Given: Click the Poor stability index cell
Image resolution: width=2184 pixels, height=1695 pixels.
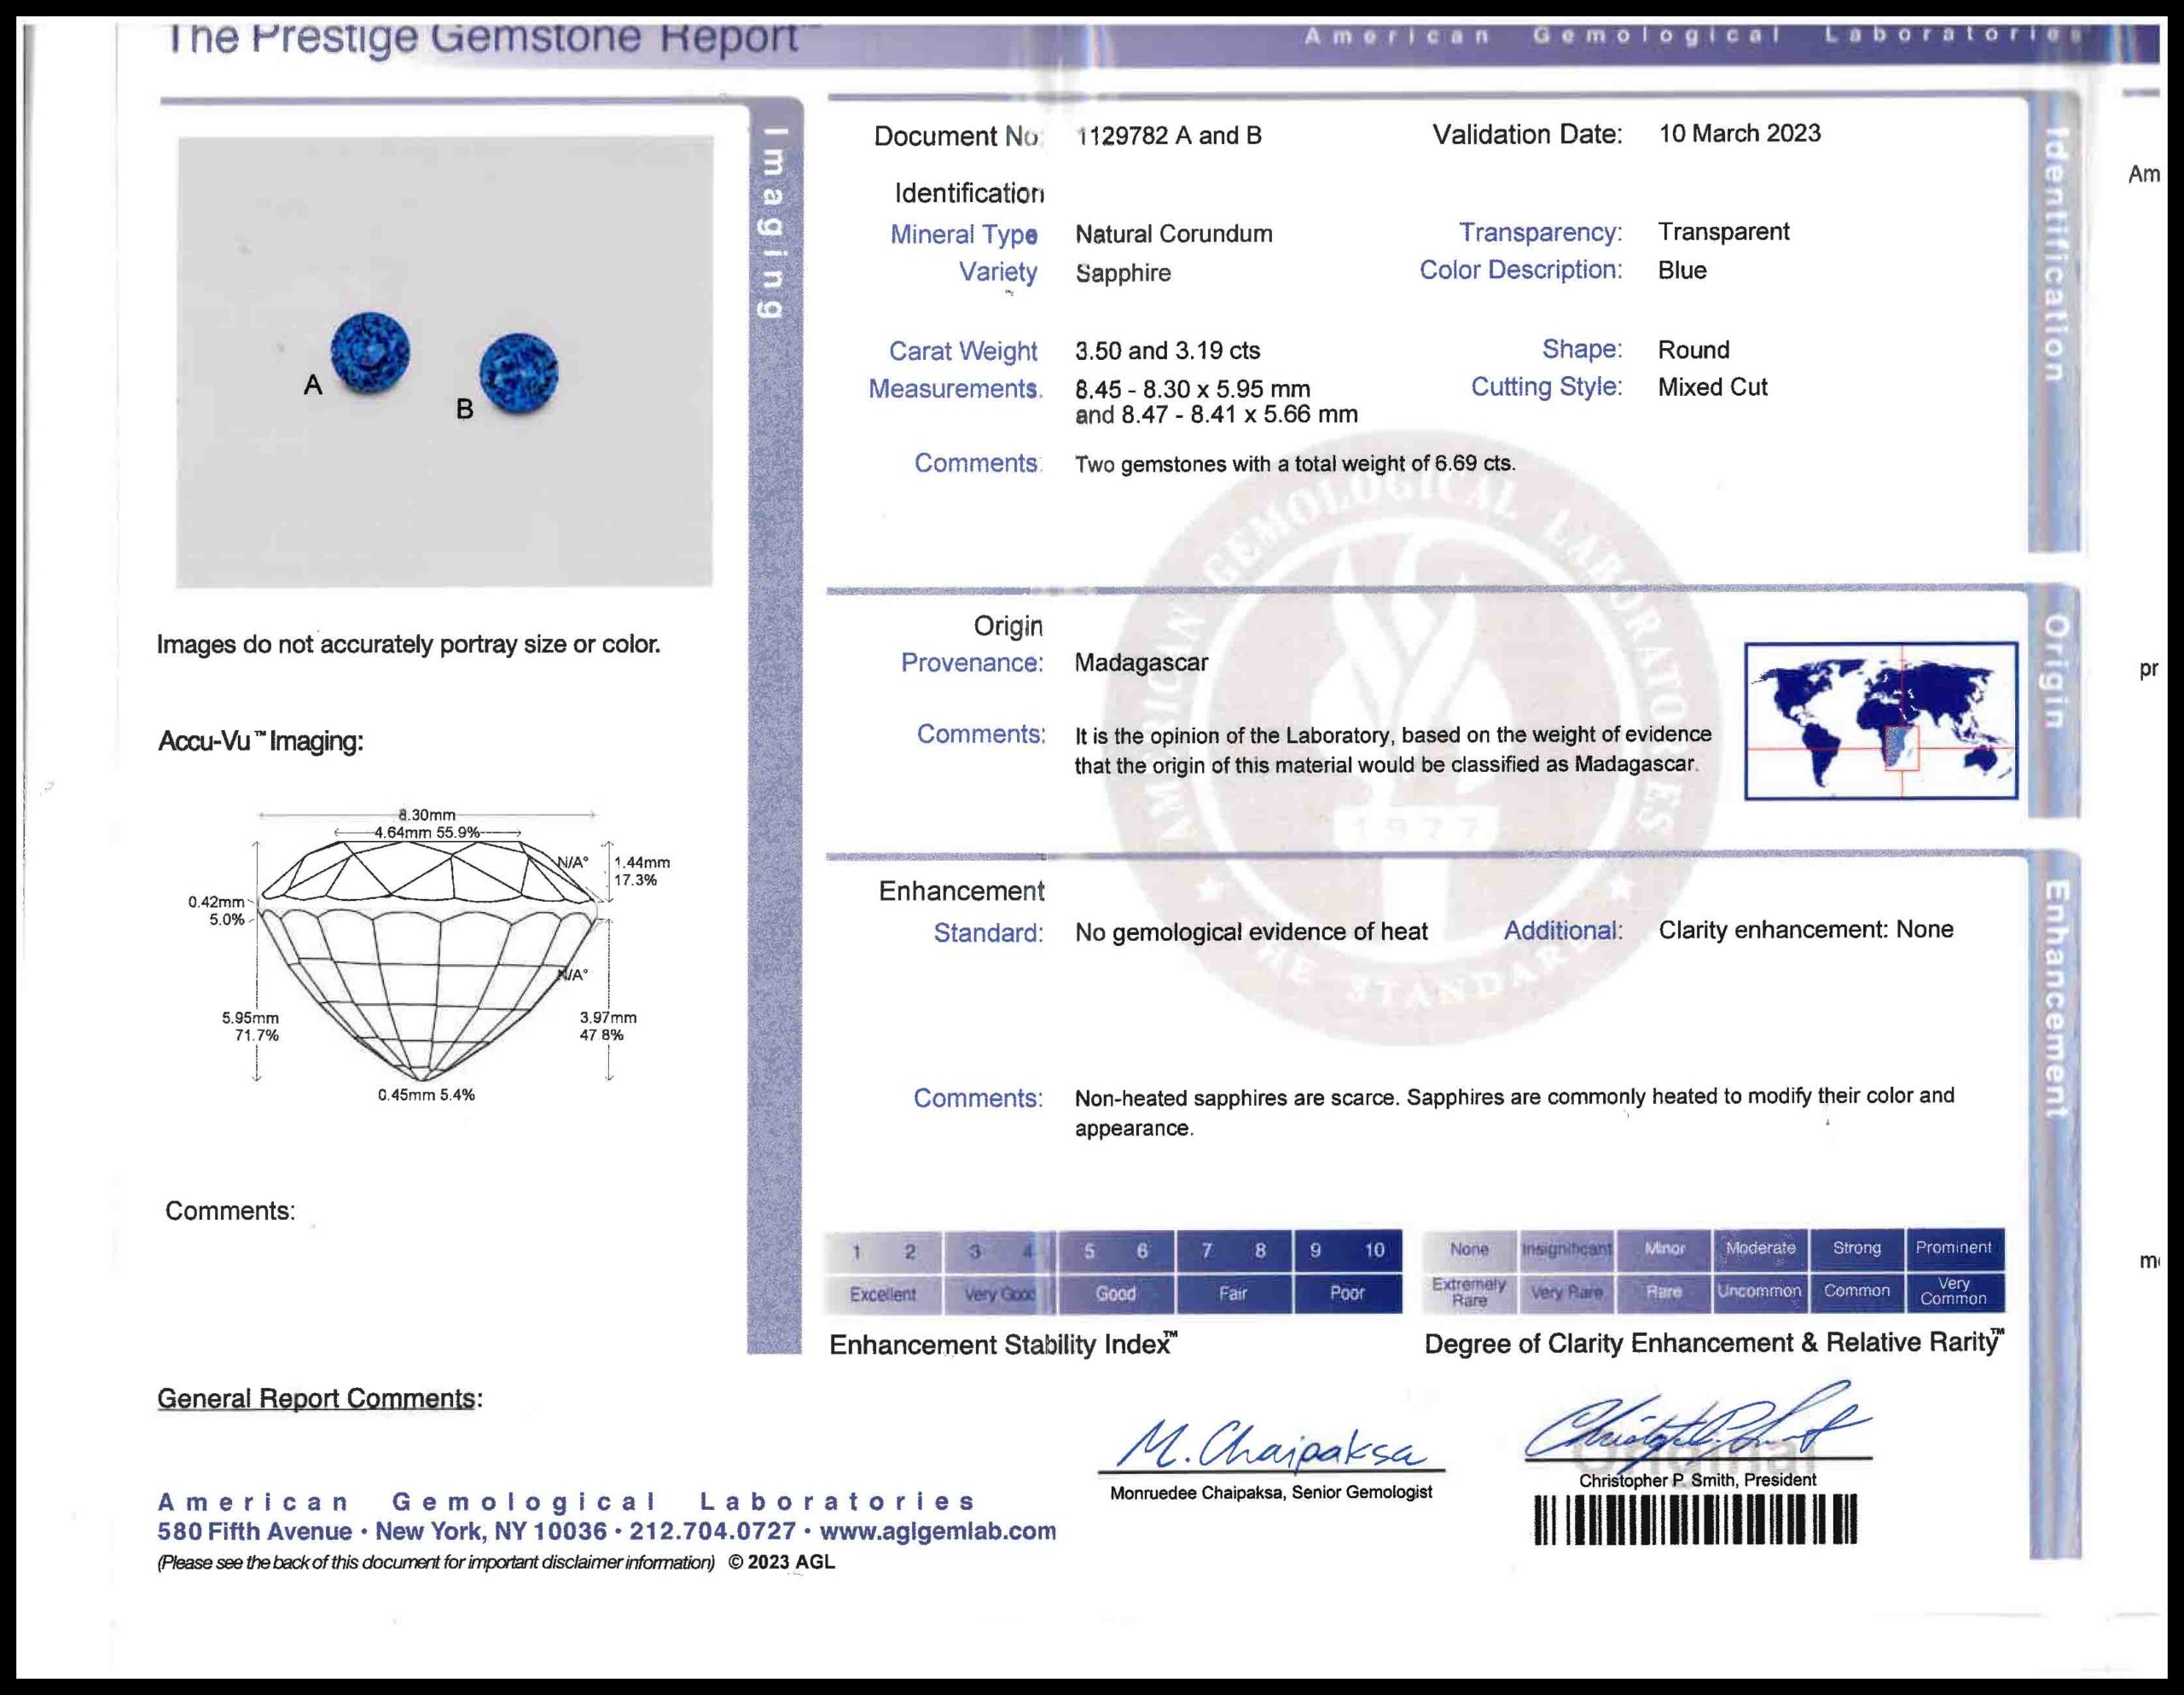Looking at the screenshot, I should 1346,1293.
